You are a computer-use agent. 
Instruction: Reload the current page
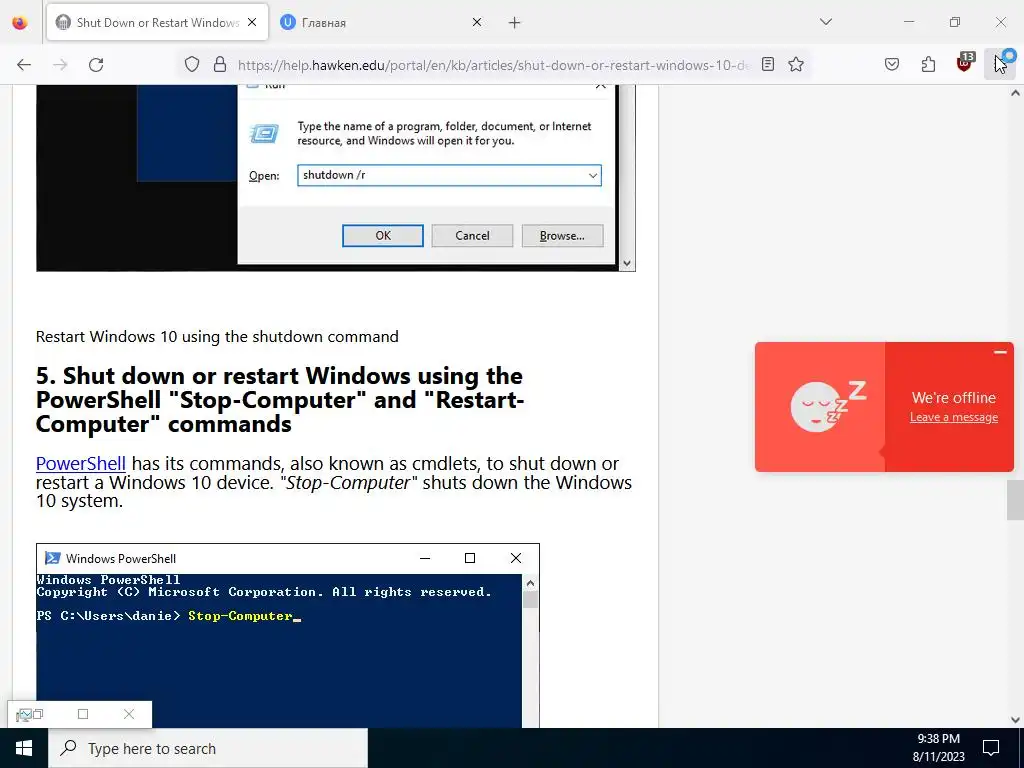96,65
